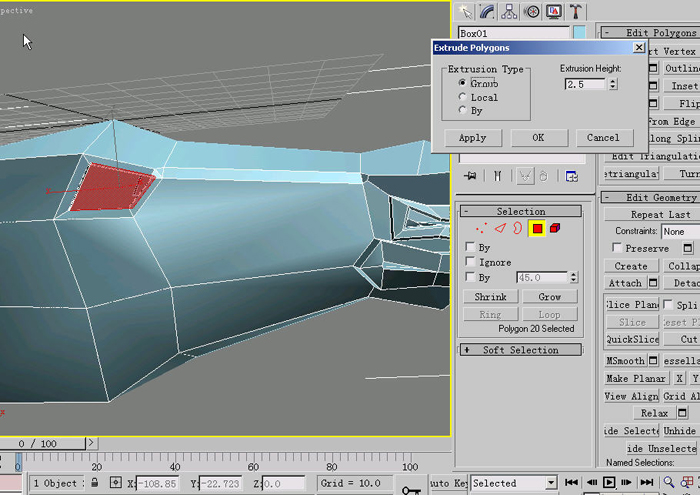Select By extrusion type radio in dialog
The image size is (700, 495).
coord(462,110)
